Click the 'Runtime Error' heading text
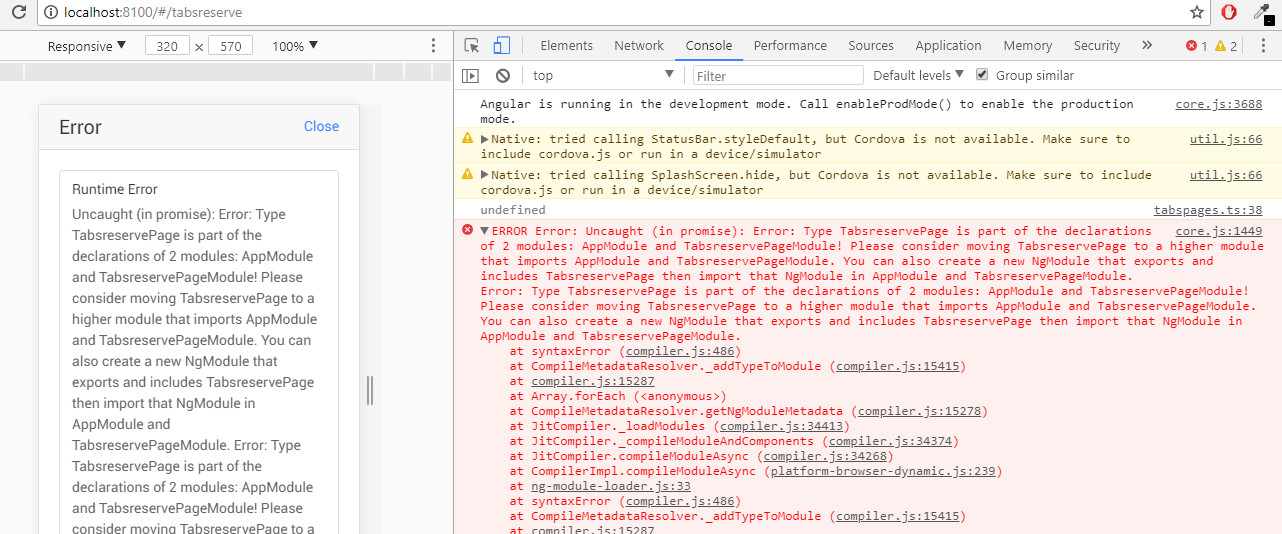 115,189
